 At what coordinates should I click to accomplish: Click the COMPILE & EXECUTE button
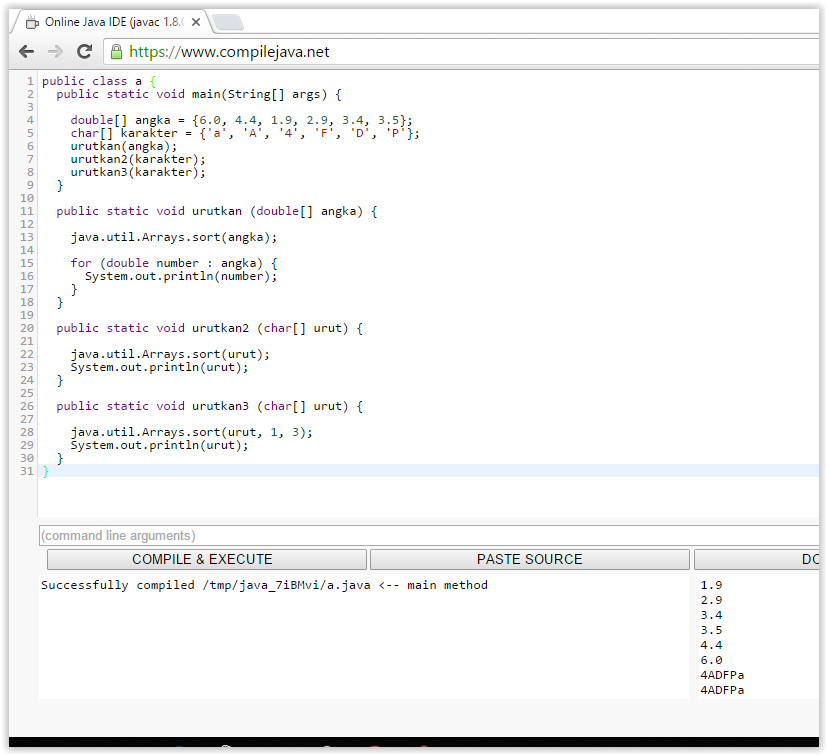pyautogui.click(x=207, y=559)
